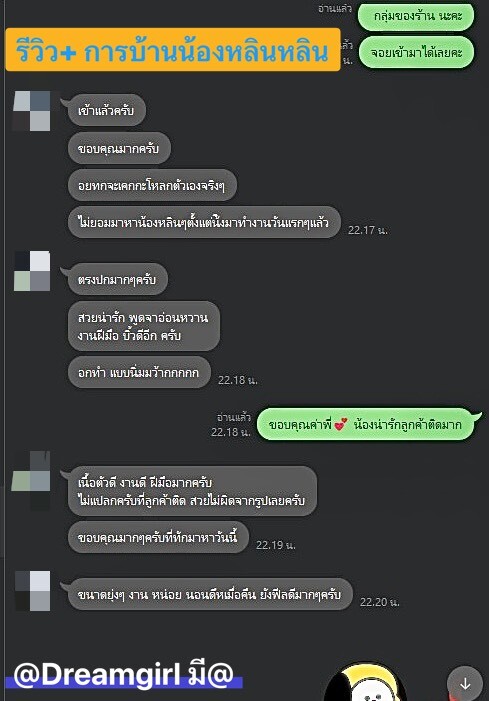
Task: Select the อยากจะเคกกะโหลกตัวเองจริงๆ bubble
Action: point(152,185)
